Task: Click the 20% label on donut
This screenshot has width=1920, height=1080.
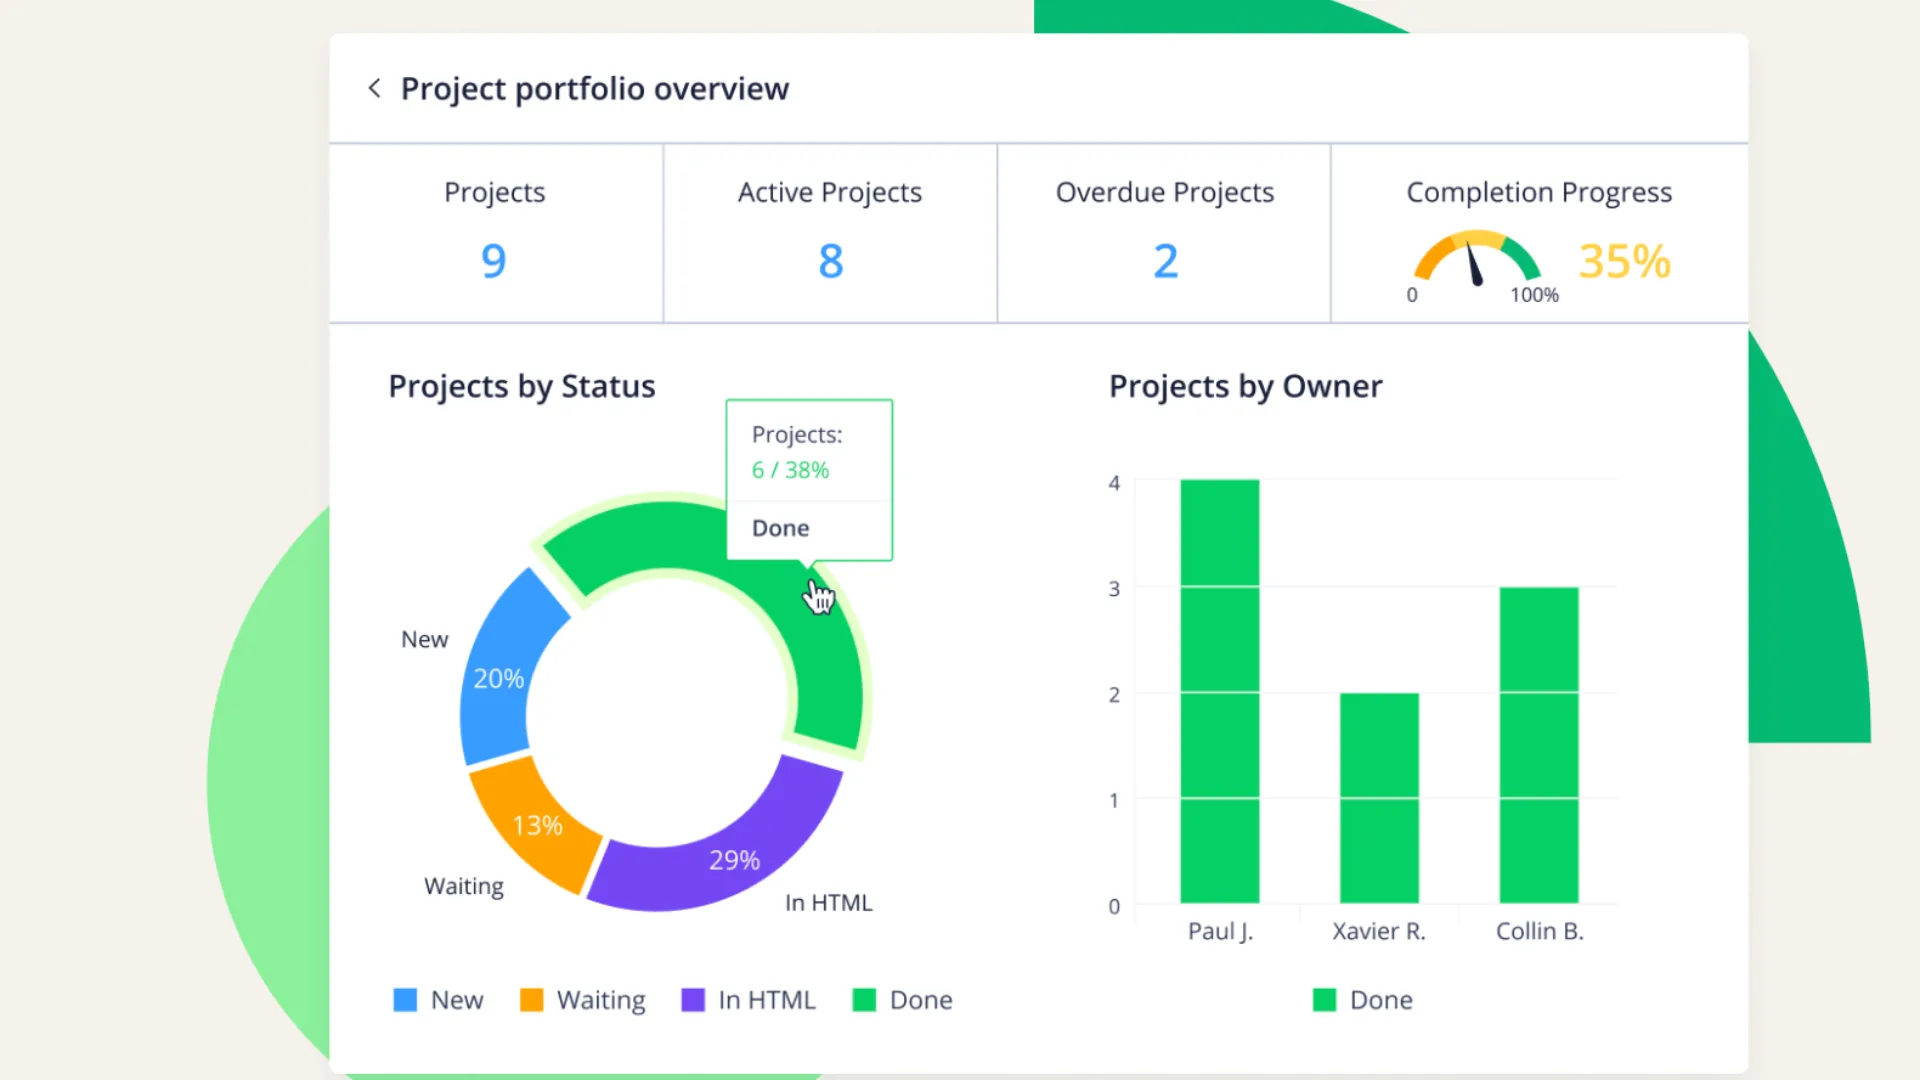Action: click(498, 679)
